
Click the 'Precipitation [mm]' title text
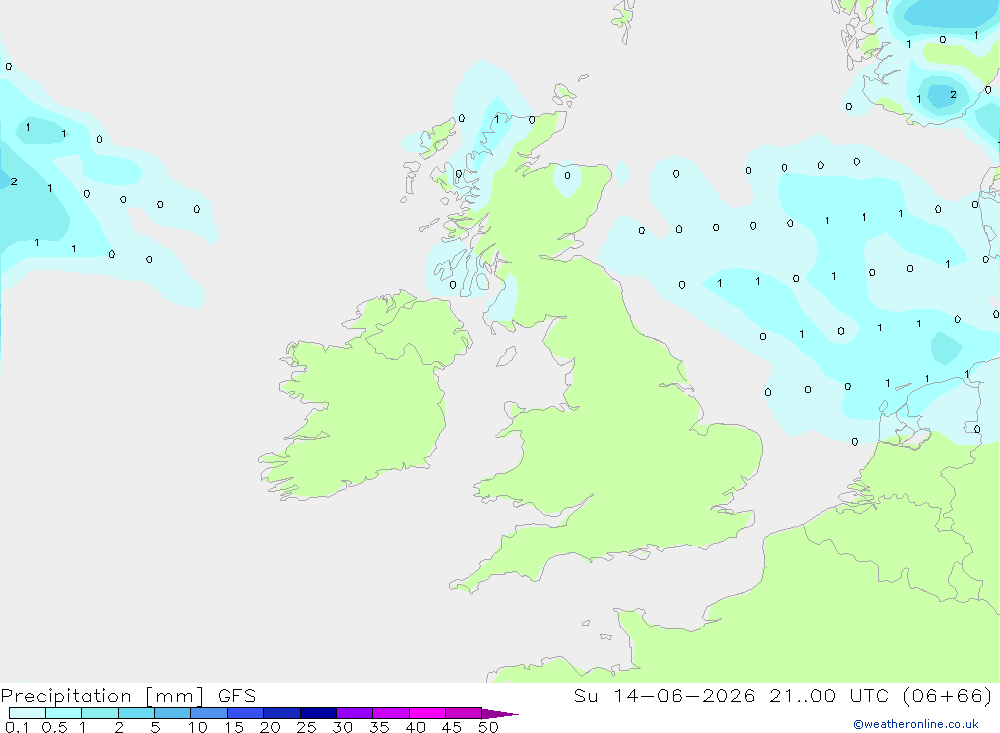(x=102, y=696)
